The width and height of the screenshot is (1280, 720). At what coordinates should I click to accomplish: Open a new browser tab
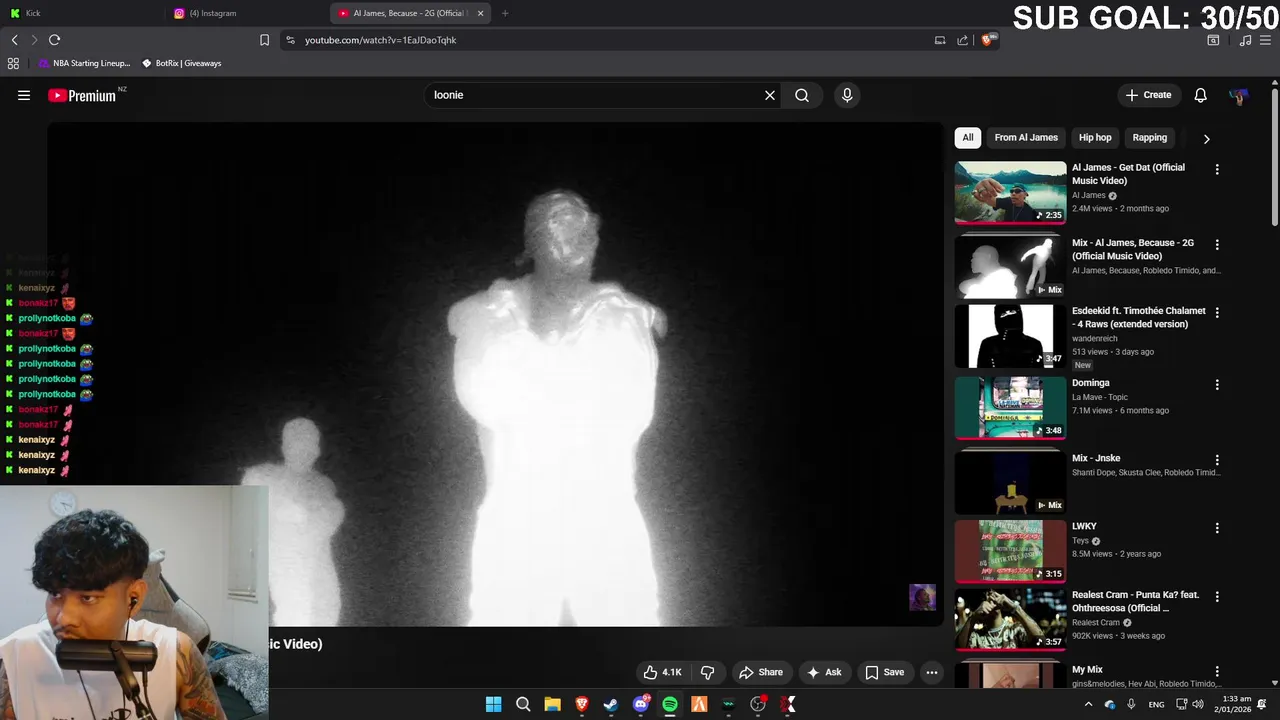pyautogui.click(x=505, y=13)
